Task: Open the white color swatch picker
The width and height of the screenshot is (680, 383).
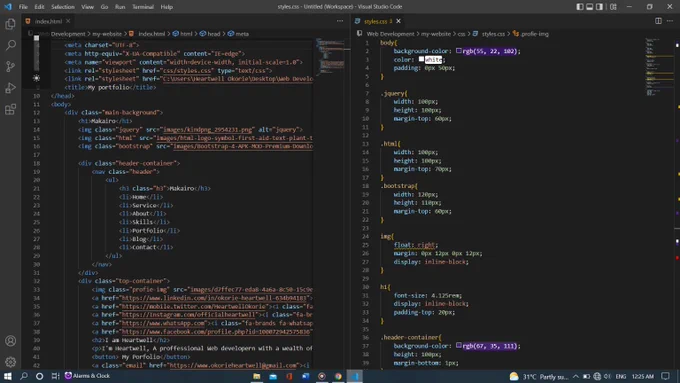Action: pyautogui.click(x=421, y=59)
